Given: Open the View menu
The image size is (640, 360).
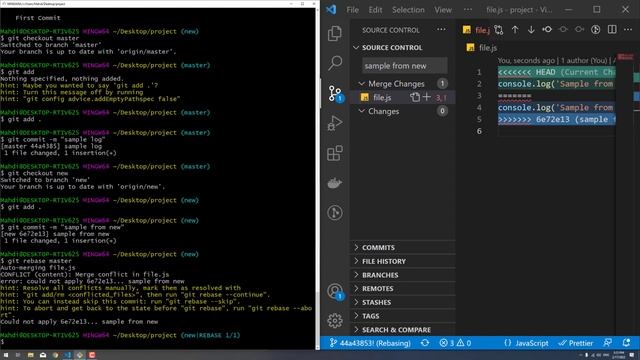Looking at the screenshot, I should [443, 10].
